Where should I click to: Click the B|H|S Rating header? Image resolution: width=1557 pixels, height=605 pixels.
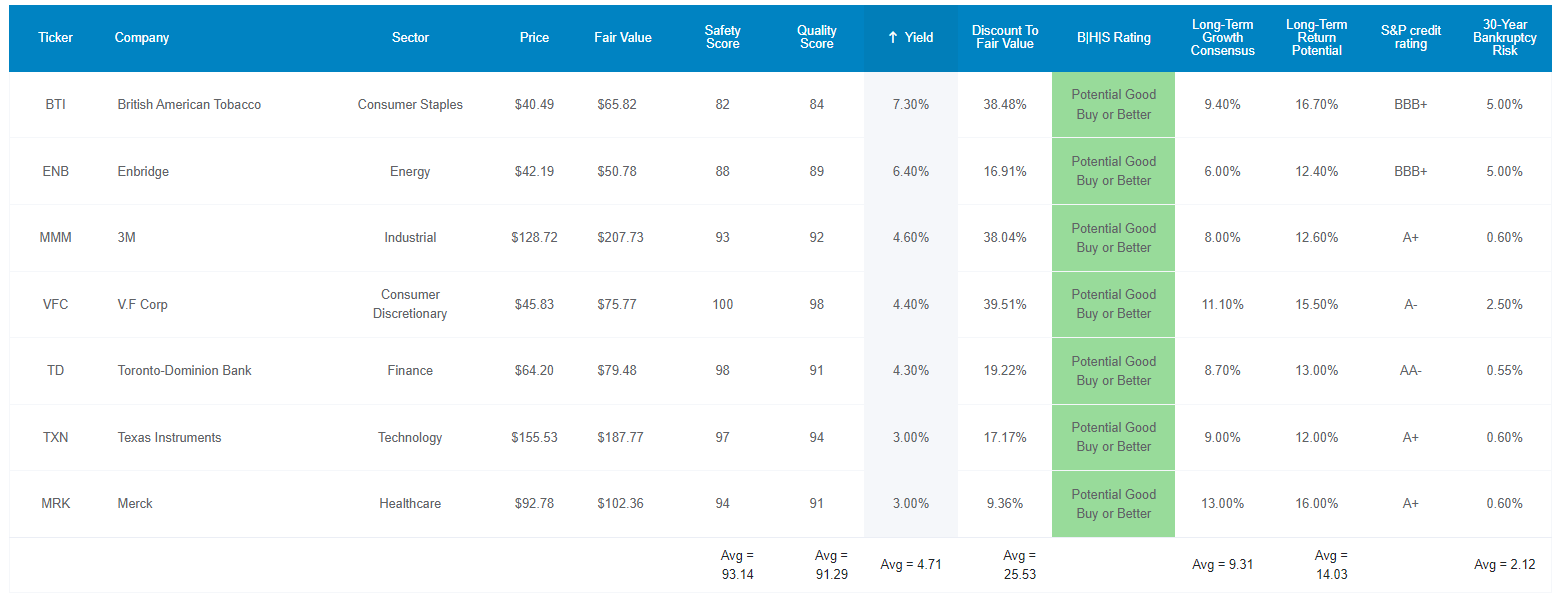pos(1113,38)
